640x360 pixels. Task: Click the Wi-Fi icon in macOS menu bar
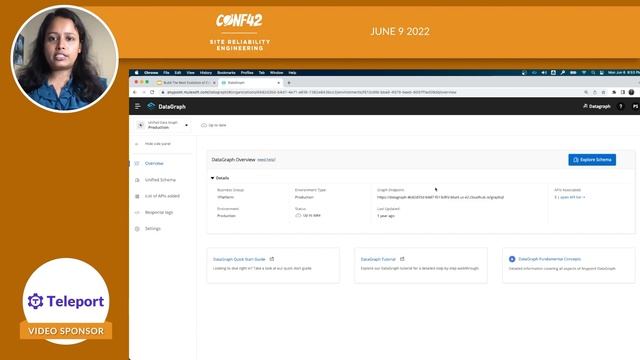(584, 73)
